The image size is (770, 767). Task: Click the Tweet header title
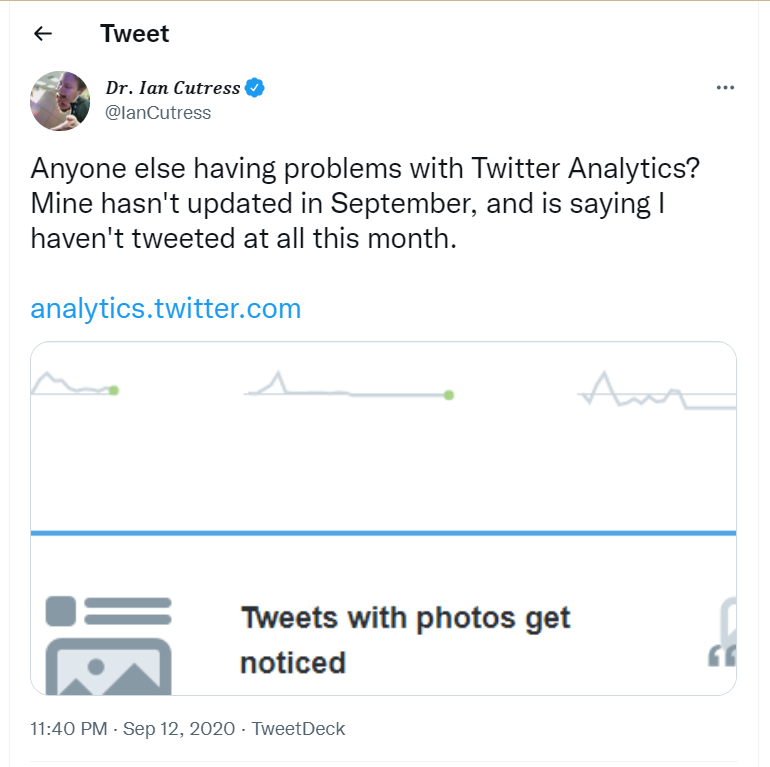coord(135,34)
